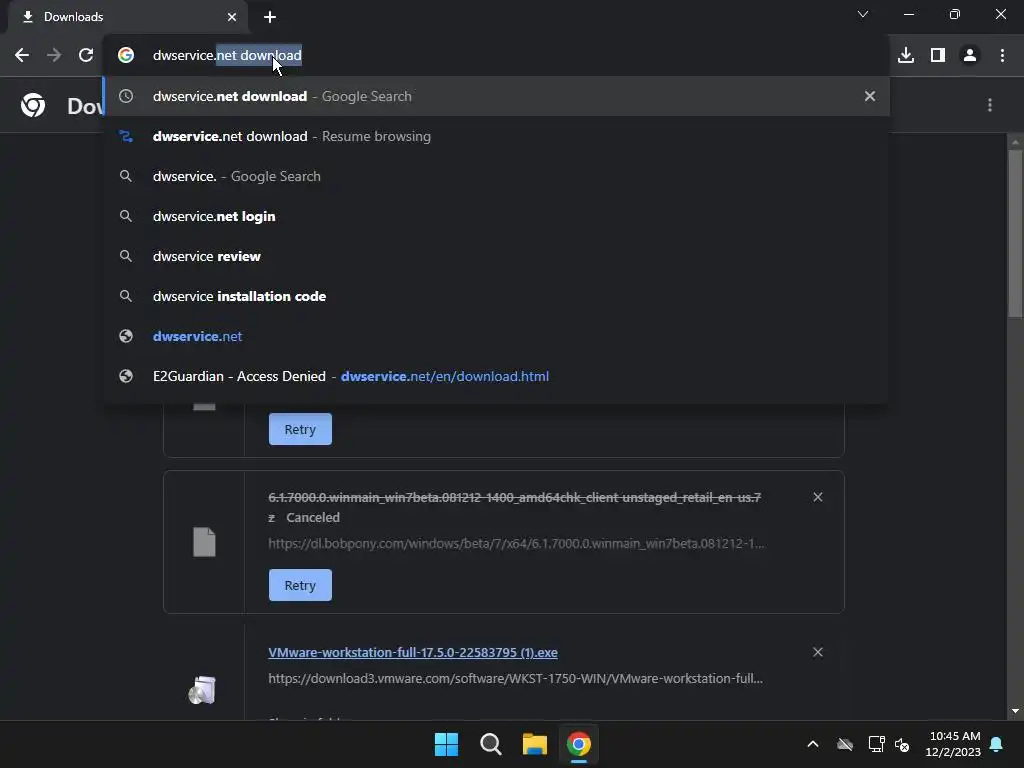Remove the VMware-workstation download entry
The height and width of the screenshot is (768, 1024).
818,652
